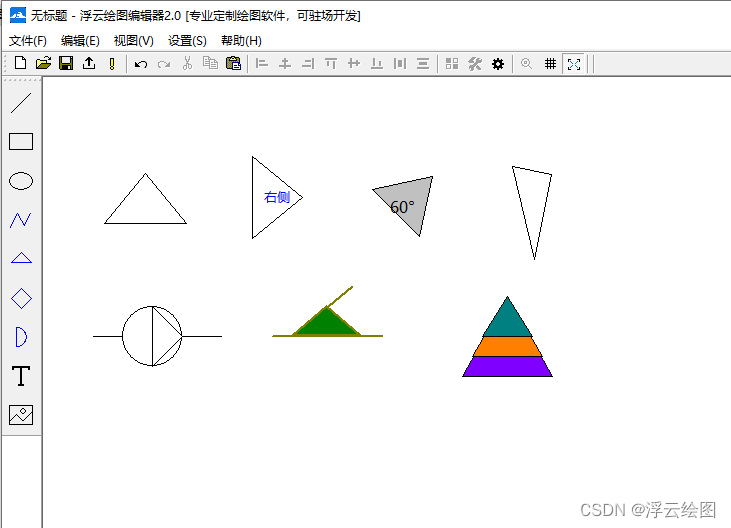Paste from clipboard icon
The image size is (731, 528).
pos(233,63)
